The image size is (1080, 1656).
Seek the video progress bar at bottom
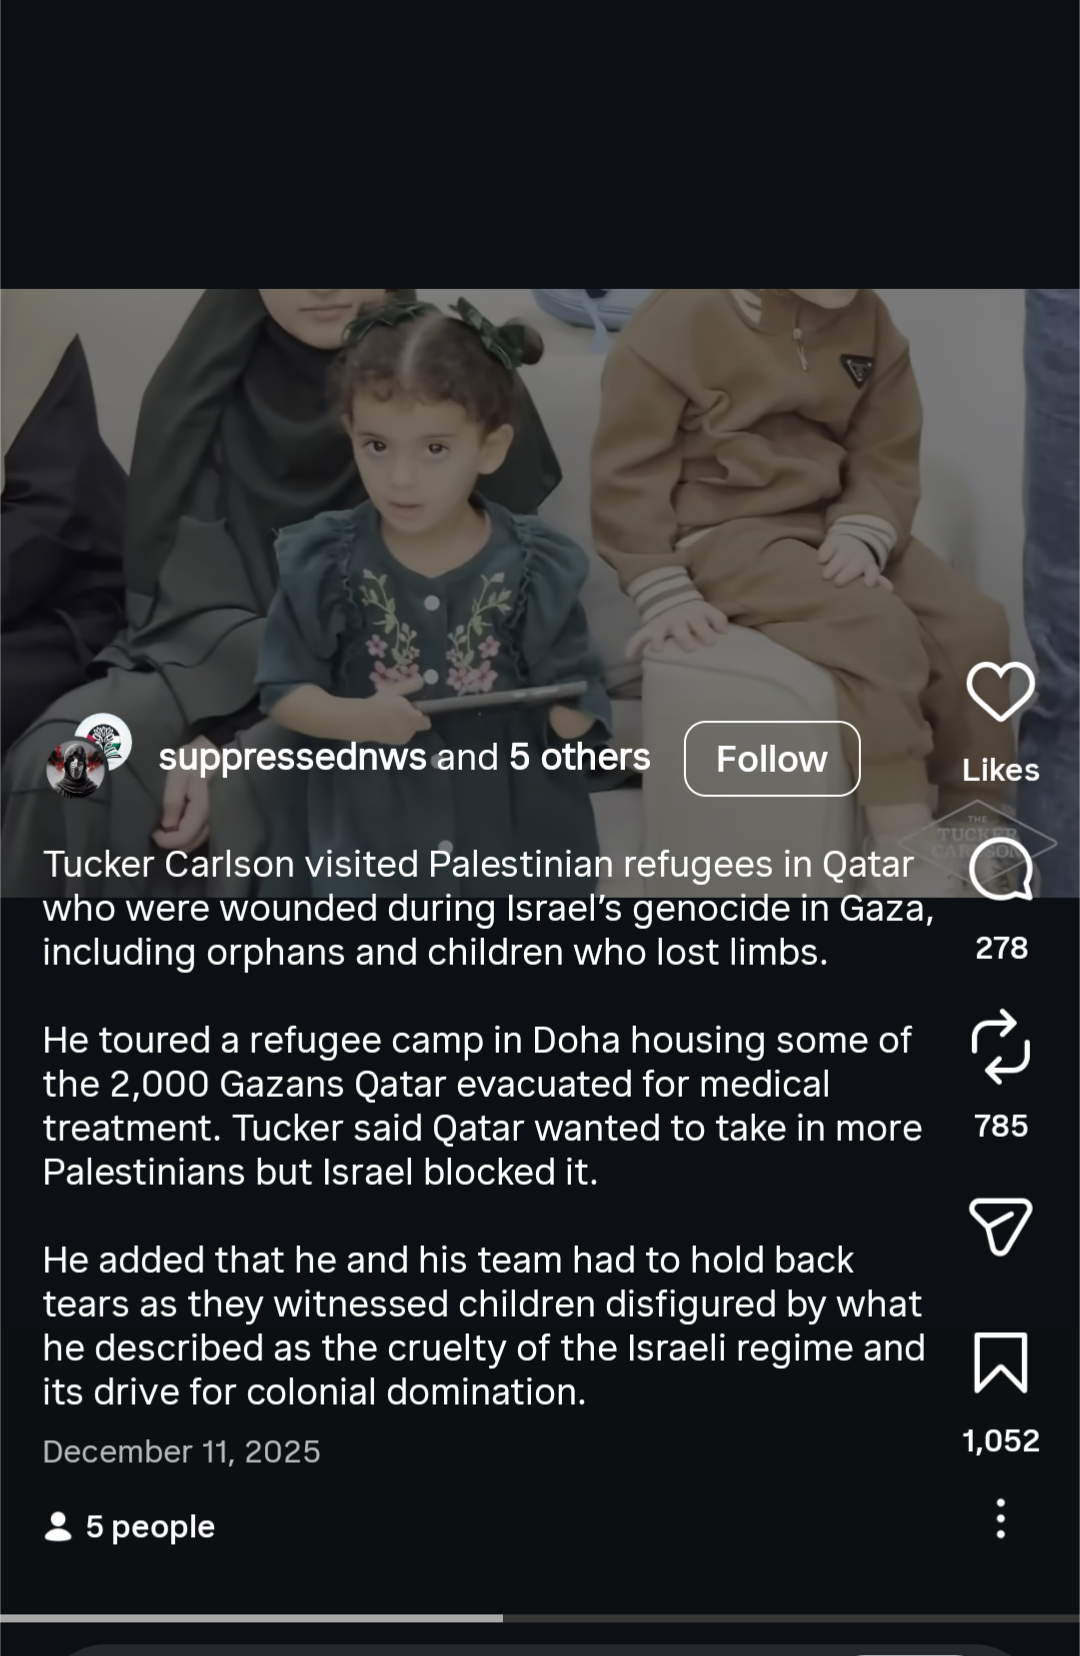tap(540, 1618)
